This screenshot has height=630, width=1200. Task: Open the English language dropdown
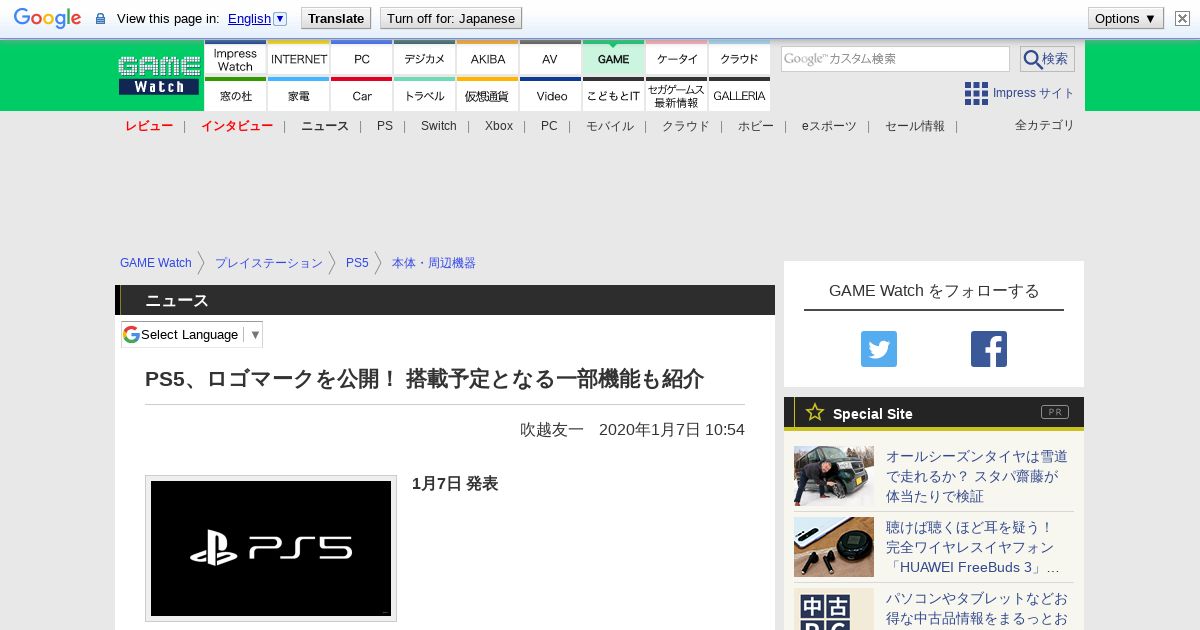tap(257, 18)
